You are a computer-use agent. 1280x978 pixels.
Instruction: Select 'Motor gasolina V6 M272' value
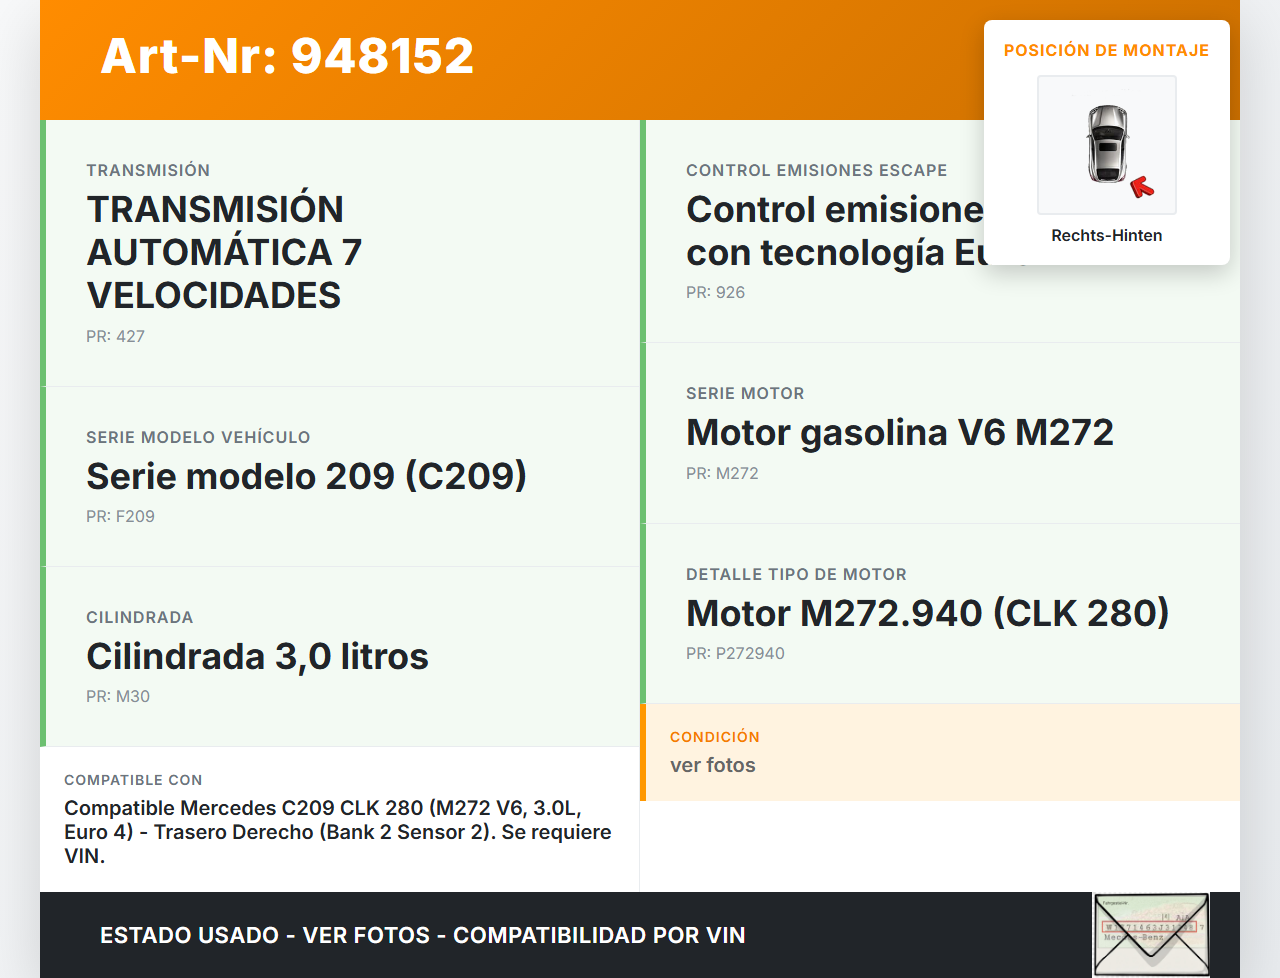[x=900, y=432]
